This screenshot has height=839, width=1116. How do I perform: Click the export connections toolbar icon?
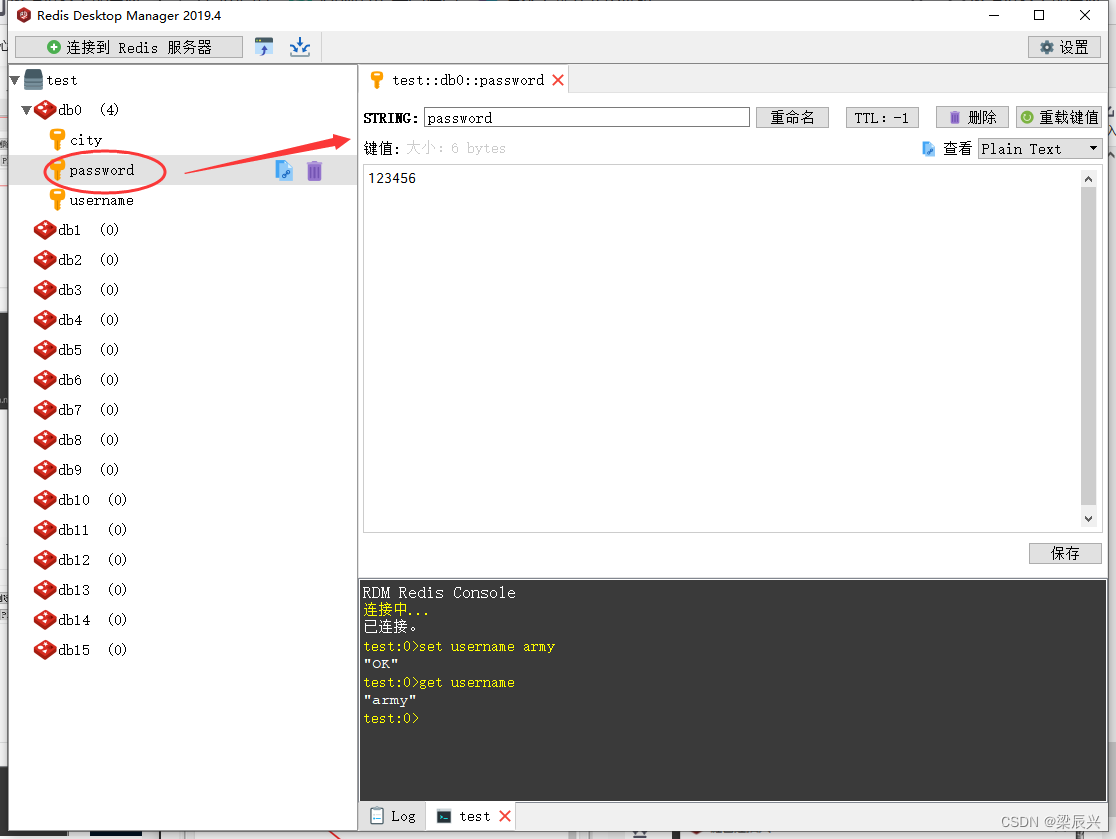300,48
